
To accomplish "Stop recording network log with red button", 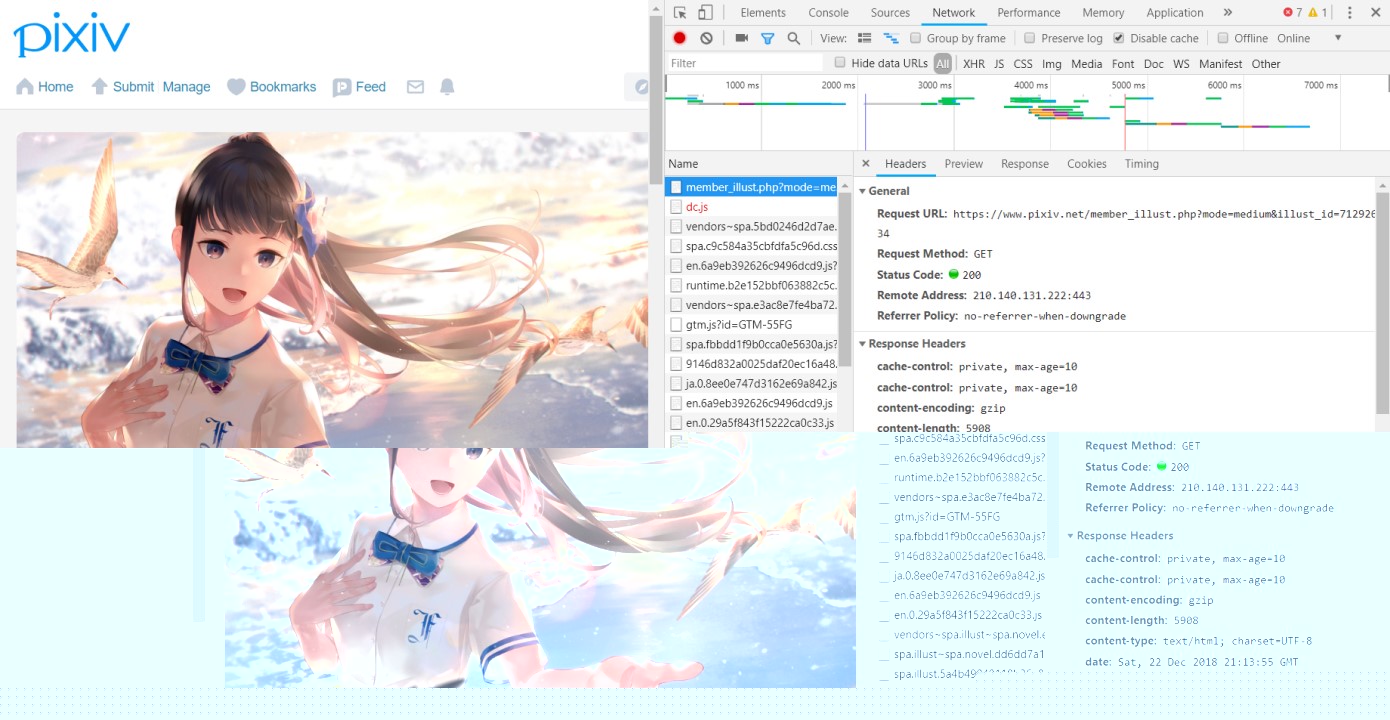I will click(680, 38).
